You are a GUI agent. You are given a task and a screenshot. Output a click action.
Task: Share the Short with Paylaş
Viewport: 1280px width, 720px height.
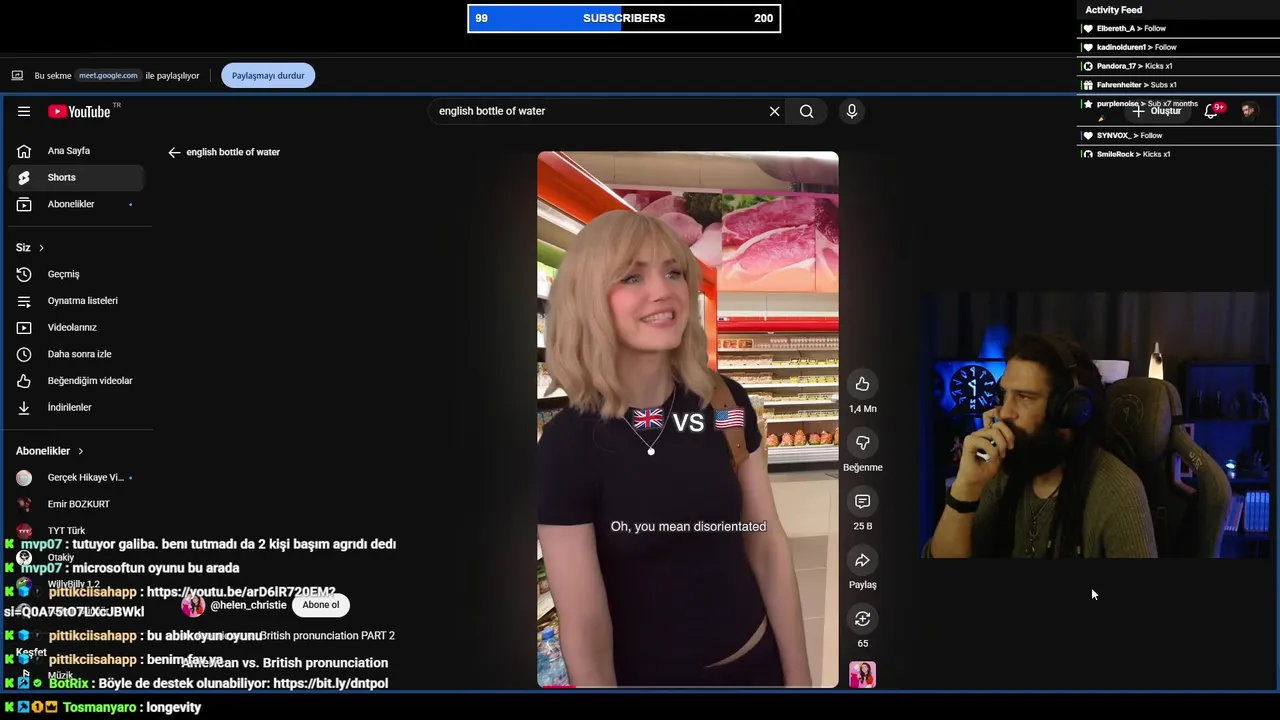point(862,560)
